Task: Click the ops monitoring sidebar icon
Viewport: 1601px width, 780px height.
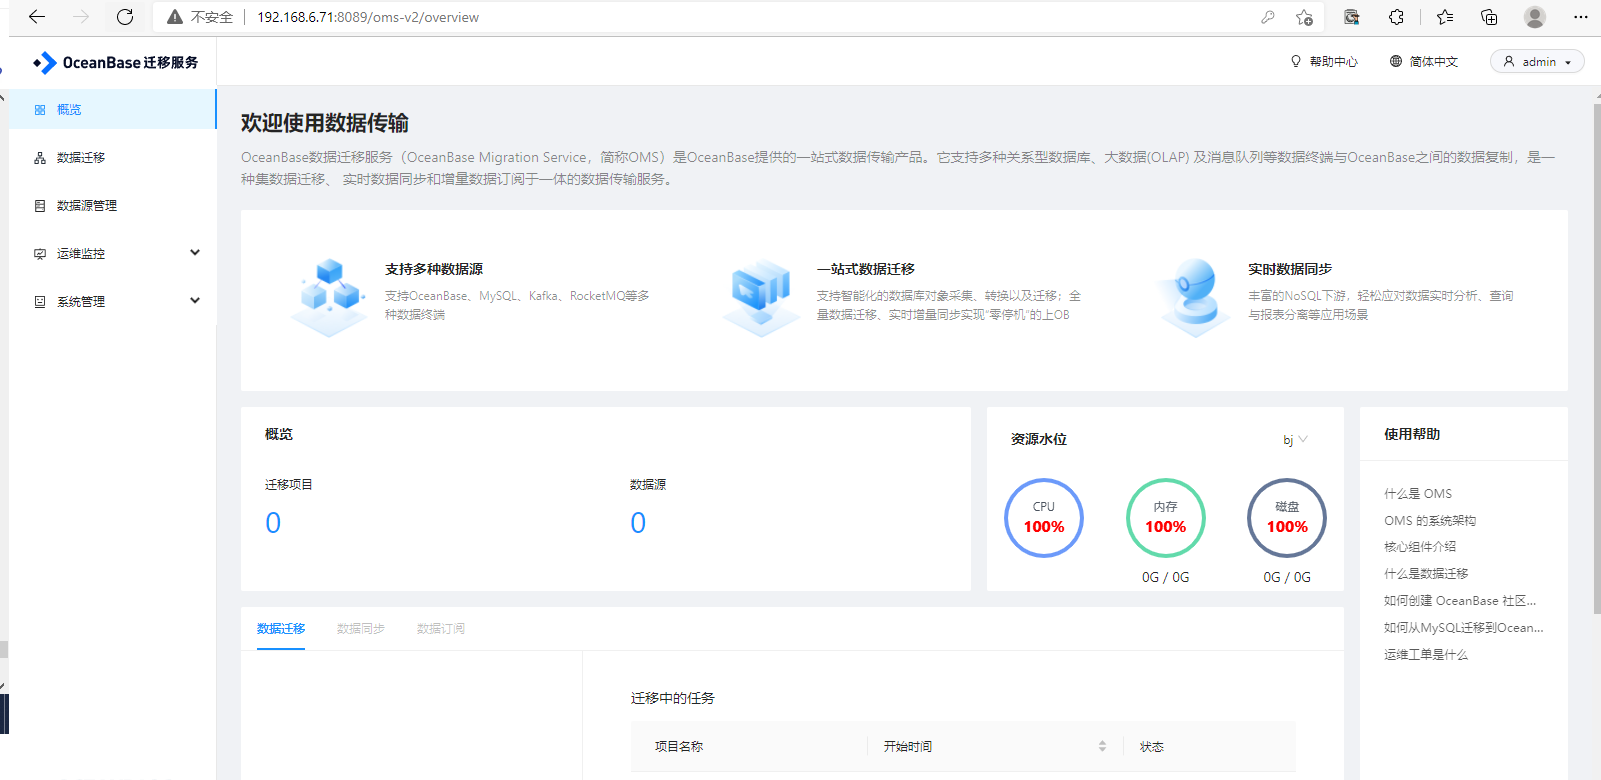Action: point(40,254)
